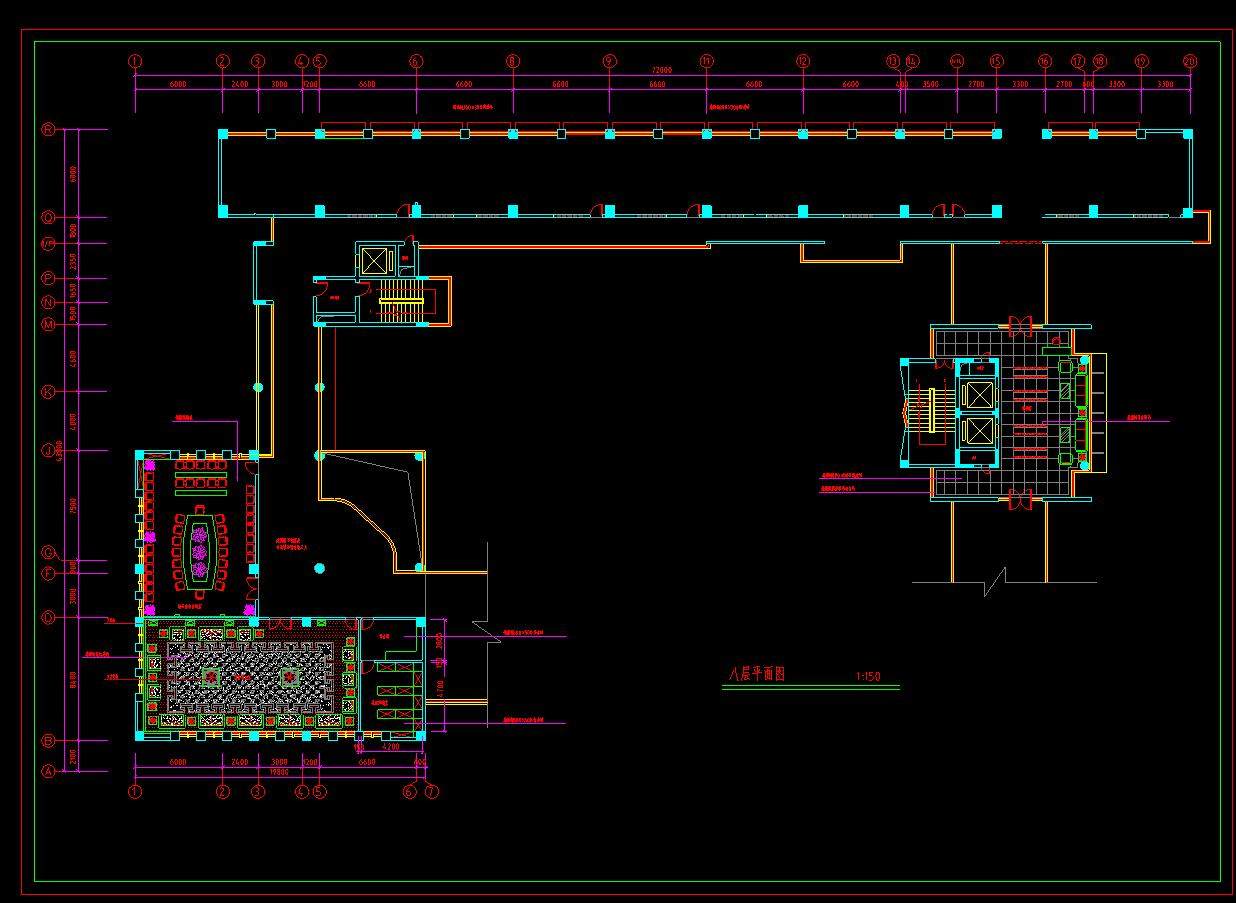Click the 4200 dimension text below the carpet room
Viewport: 1236px width, 903px height.
391,746
